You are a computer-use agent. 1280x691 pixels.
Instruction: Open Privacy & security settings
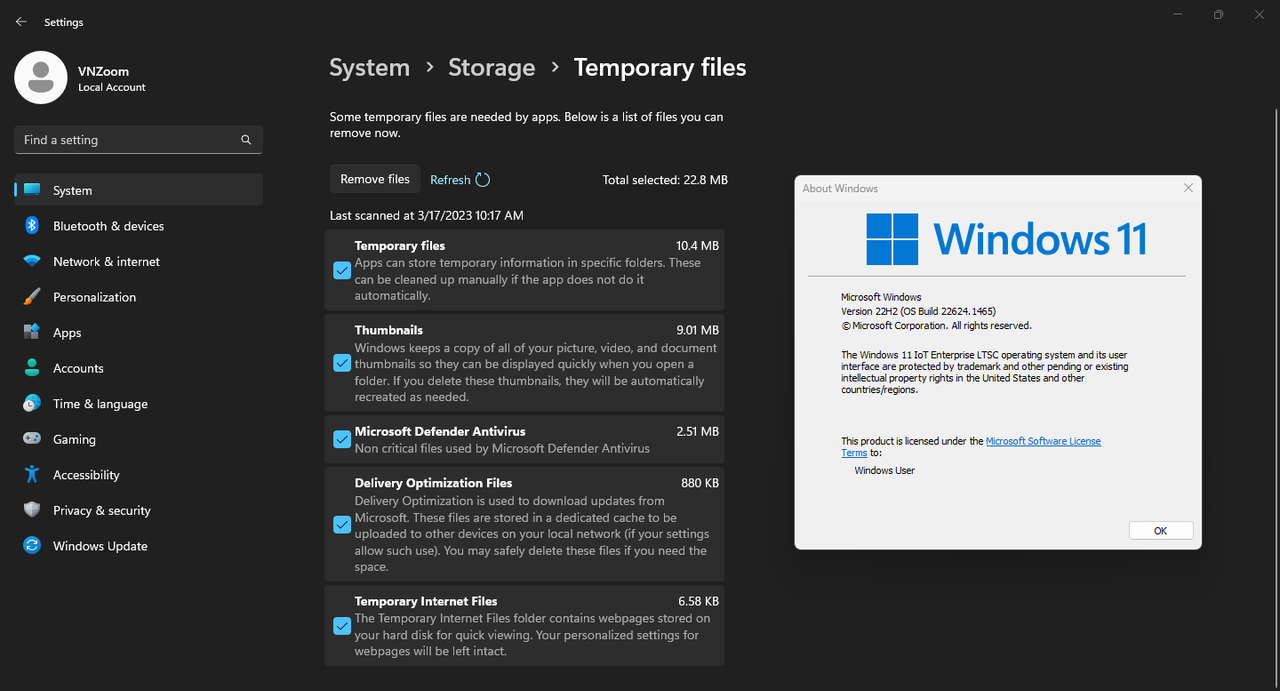[x=101, y=510]
